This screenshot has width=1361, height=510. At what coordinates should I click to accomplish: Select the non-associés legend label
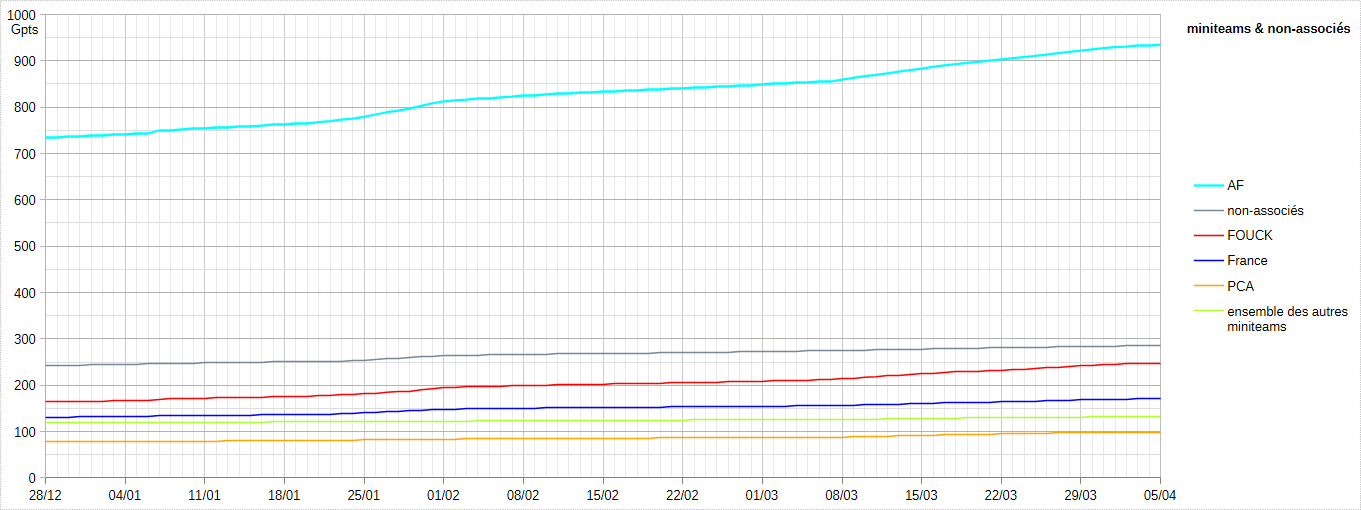[x=1265, y=210]
